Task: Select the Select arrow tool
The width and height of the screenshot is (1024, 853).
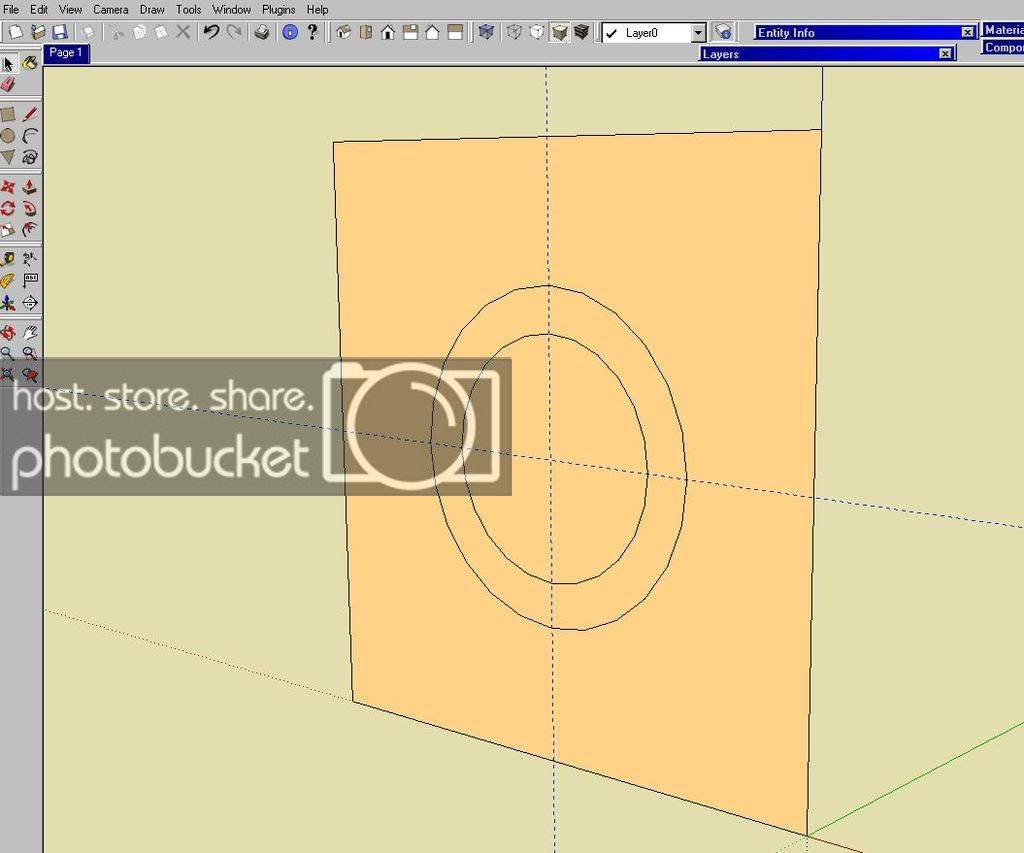Action: pos(8,63)
